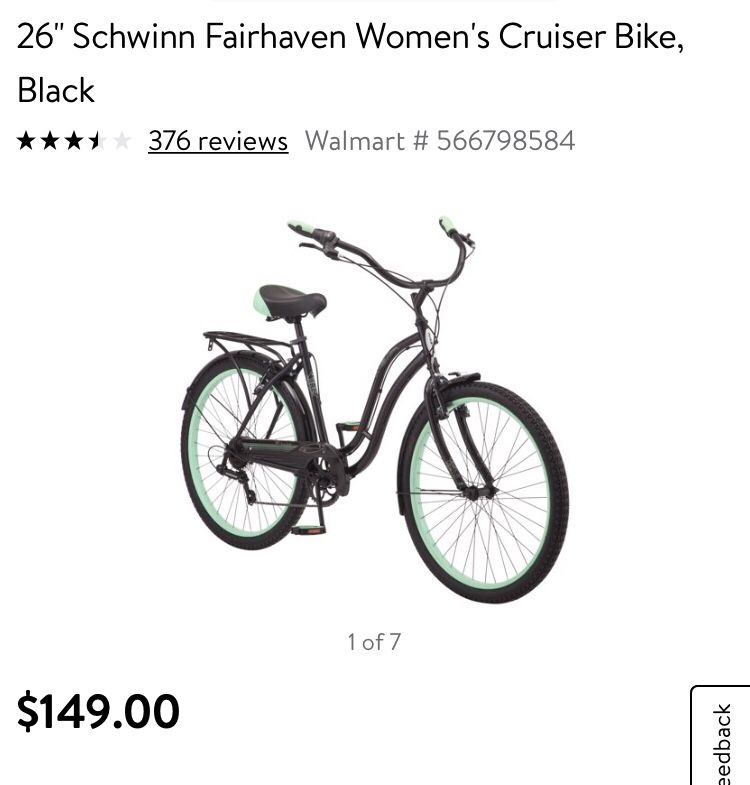This screenshot has width=750, height=785.
Task: Click the bike saddle in the photo
Action: (290, 302)
